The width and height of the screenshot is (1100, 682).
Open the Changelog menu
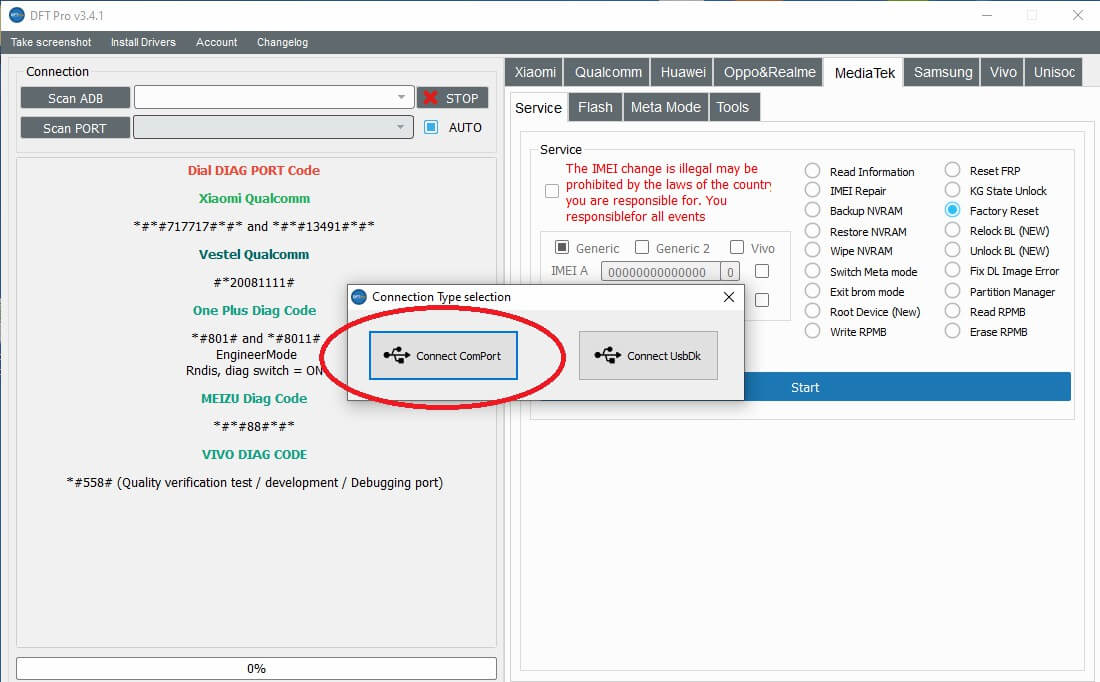pos(282,42)
